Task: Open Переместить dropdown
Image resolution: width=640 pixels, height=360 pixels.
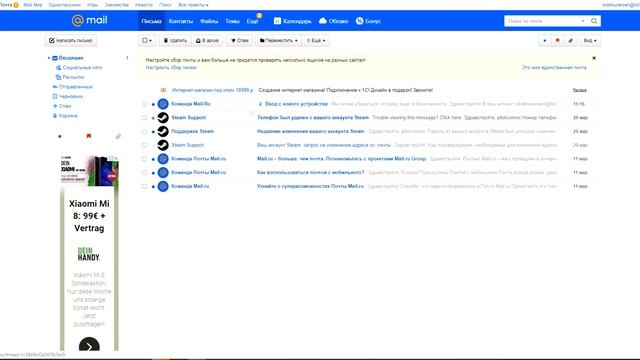Action: click(278, 40)
